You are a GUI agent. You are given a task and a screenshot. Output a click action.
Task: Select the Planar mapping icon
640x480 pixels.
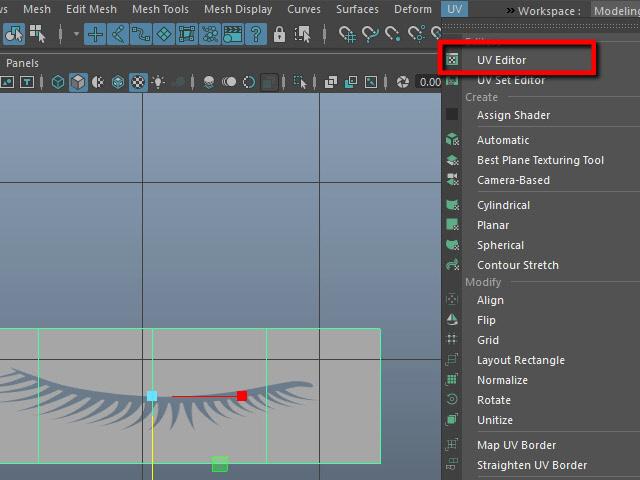click(453, 225)
